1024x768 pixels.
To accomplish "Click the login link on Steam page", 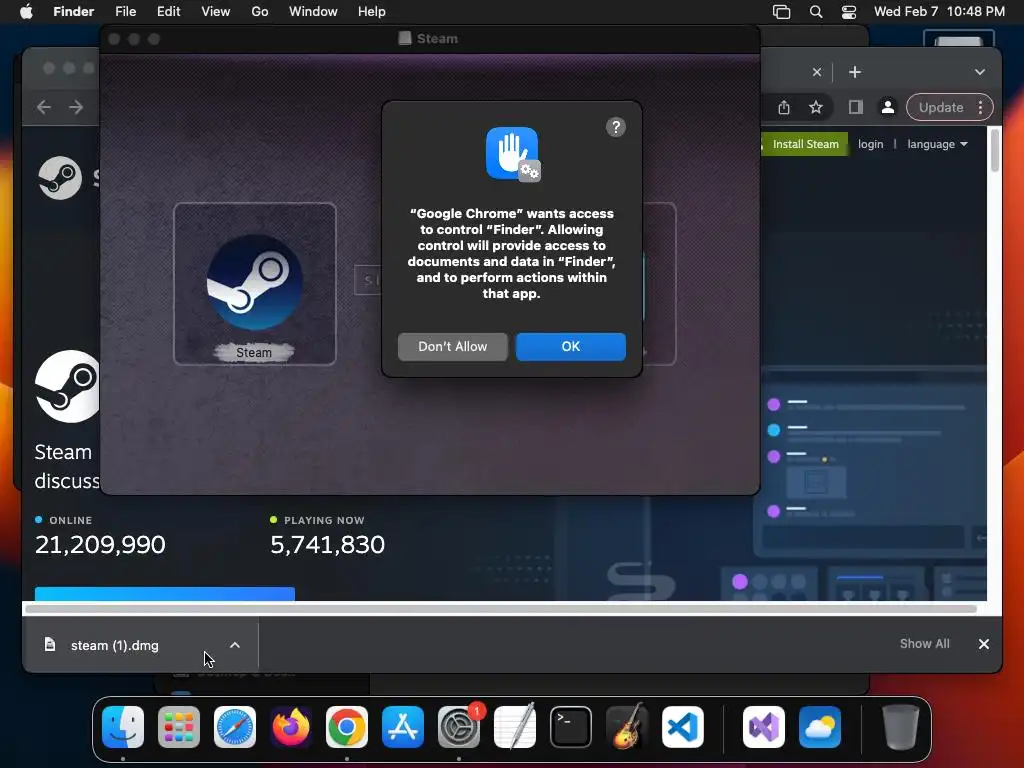I will [x=870, y=144].
